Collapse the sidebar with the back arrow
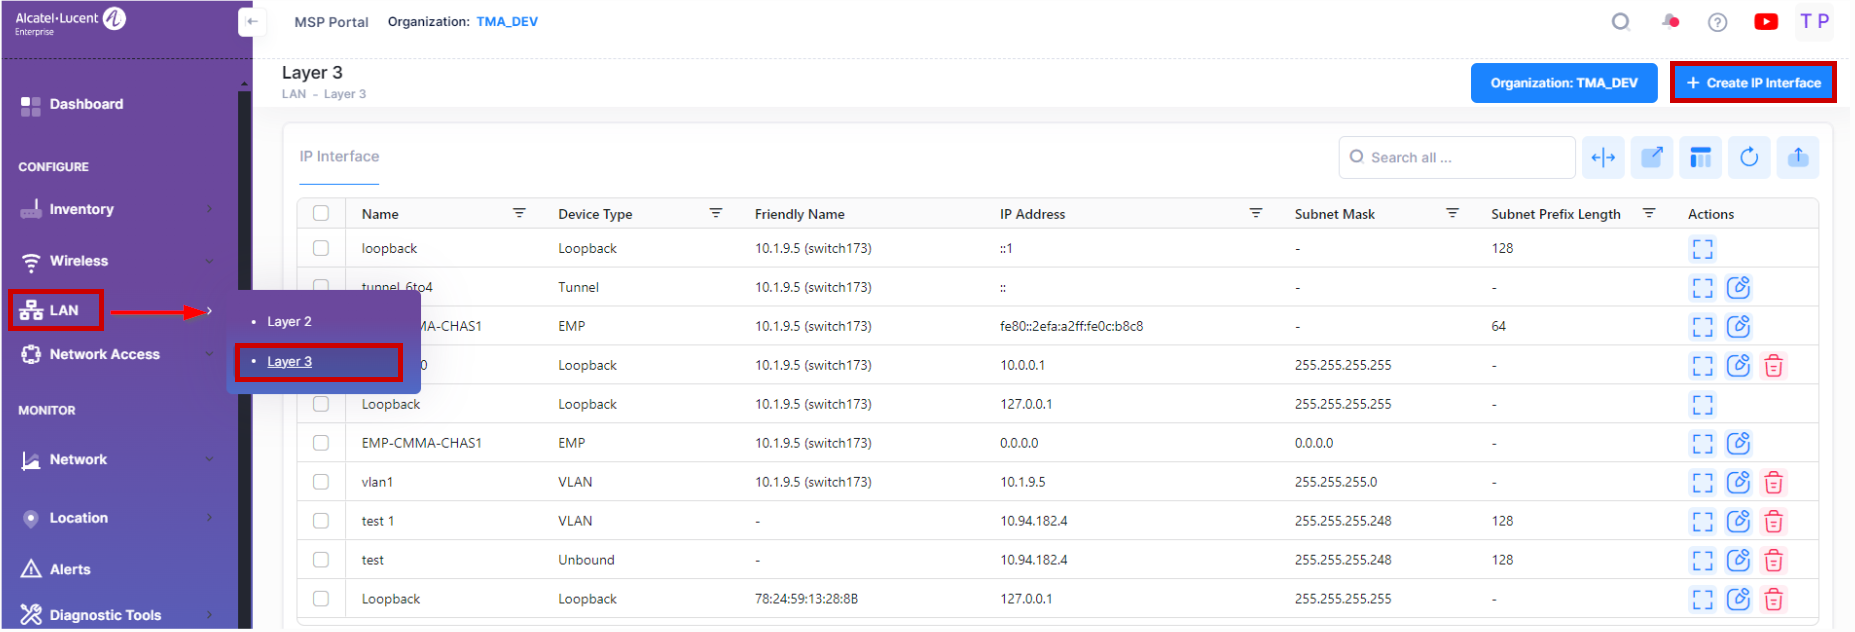Screen dimensions: 1855x632 click(252, 21)
